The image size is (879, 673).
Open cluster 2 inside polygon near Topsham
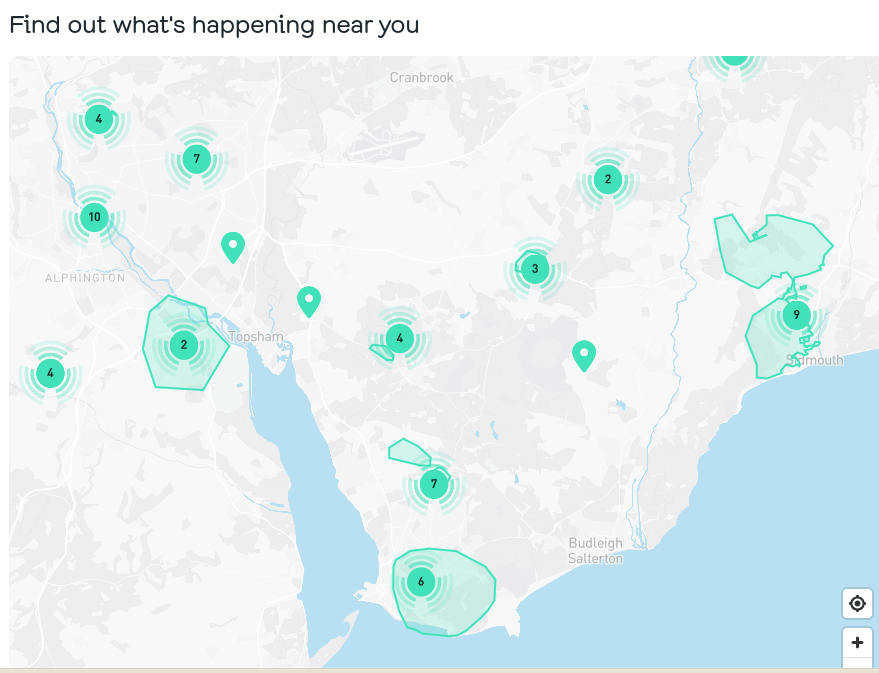point(184,346)
